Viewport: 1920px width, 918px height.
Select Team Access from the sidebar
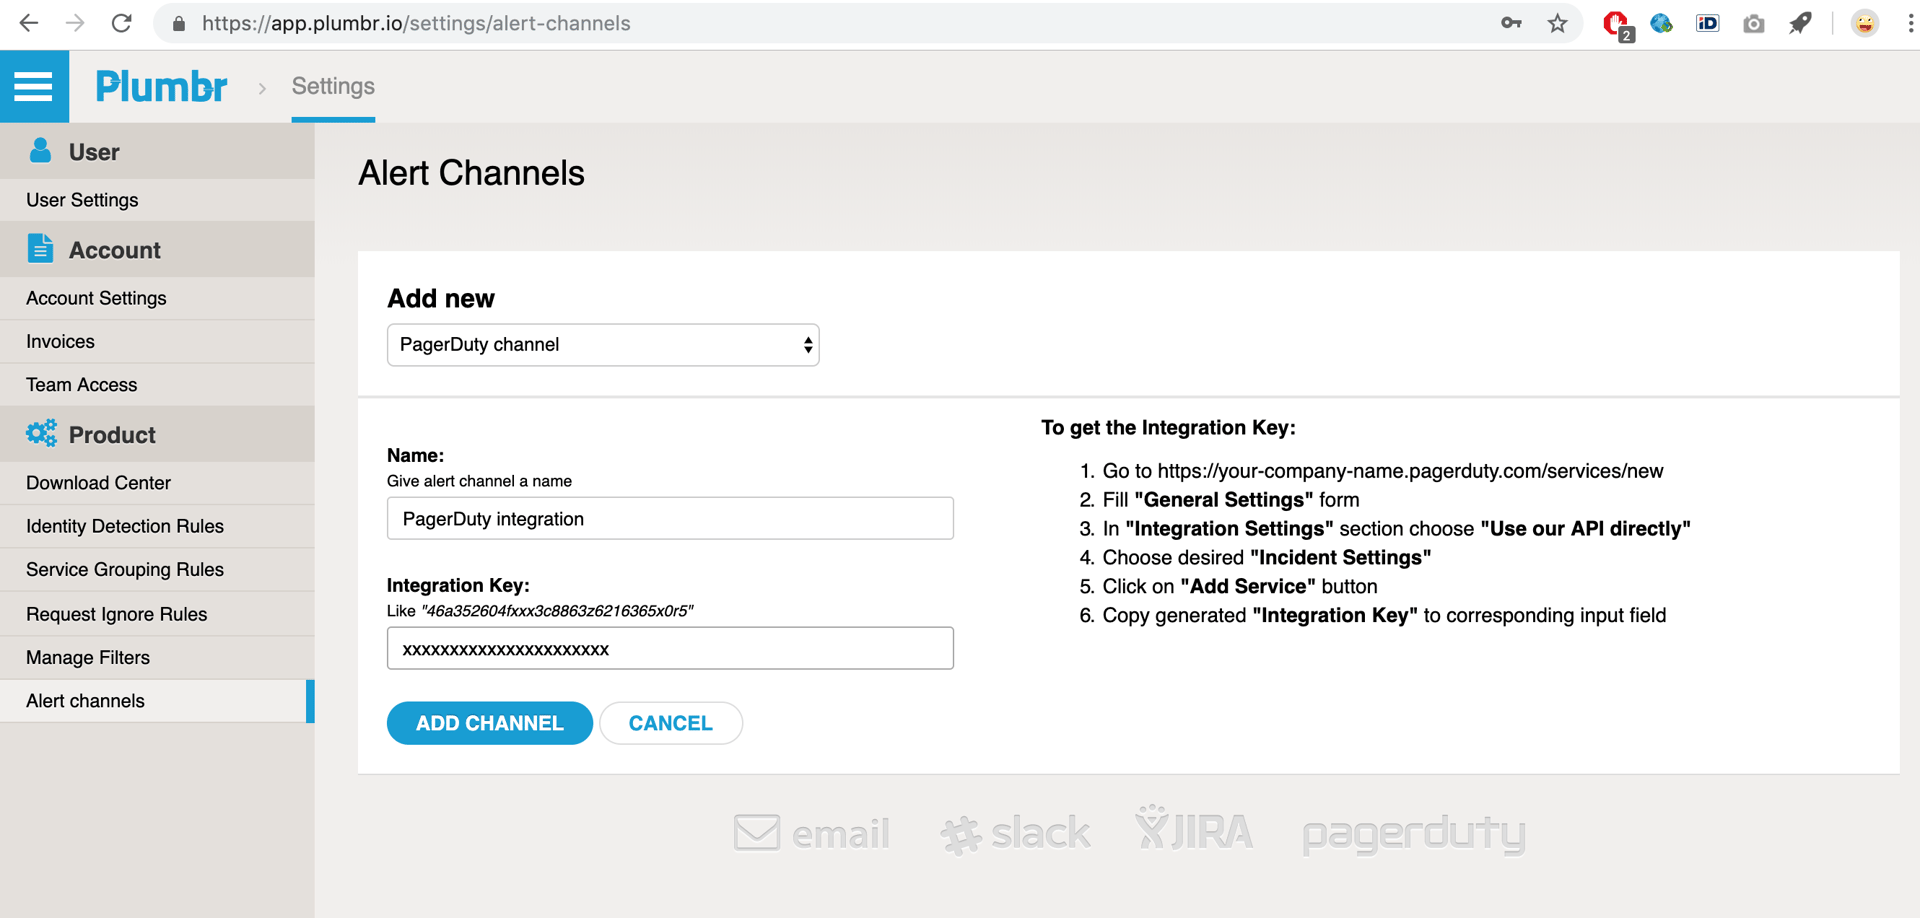point(82,385)
